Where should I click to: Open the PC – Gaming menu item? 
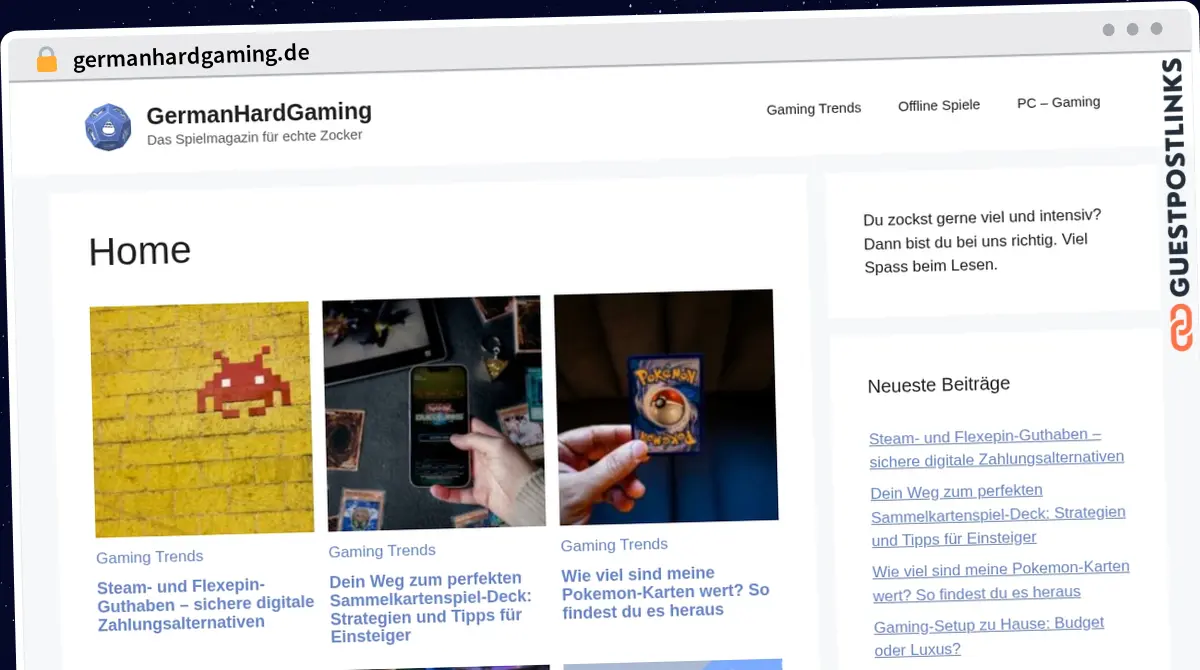(1058, 102)
